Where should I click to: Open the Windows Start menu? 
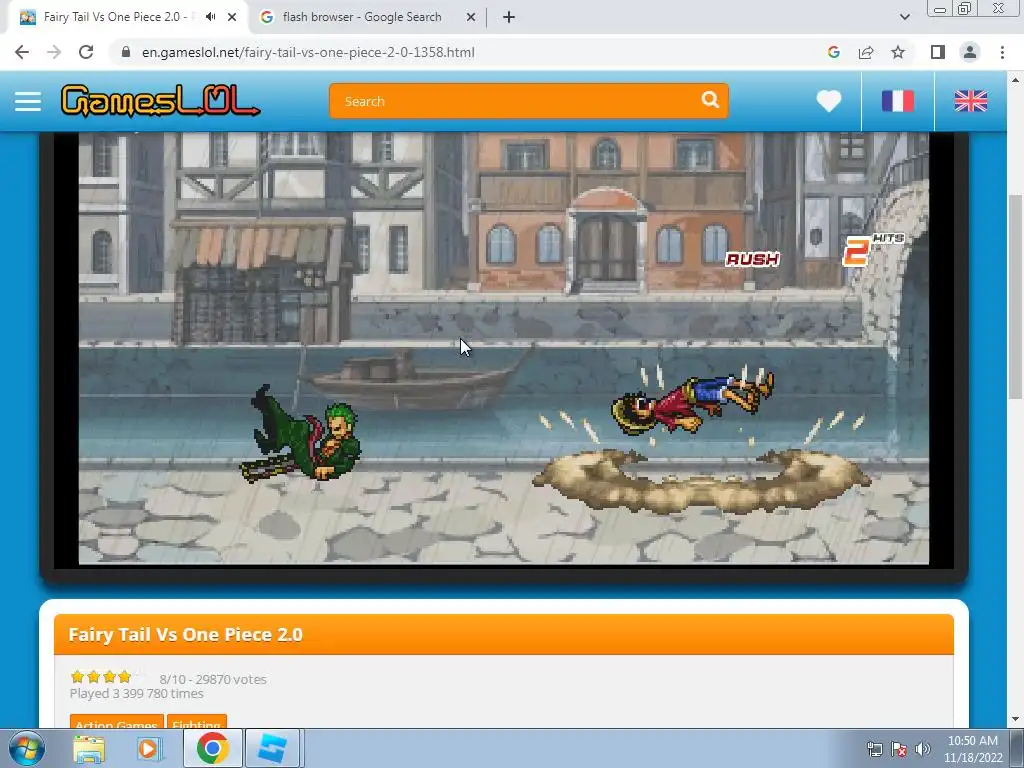[x=26, y=748]
